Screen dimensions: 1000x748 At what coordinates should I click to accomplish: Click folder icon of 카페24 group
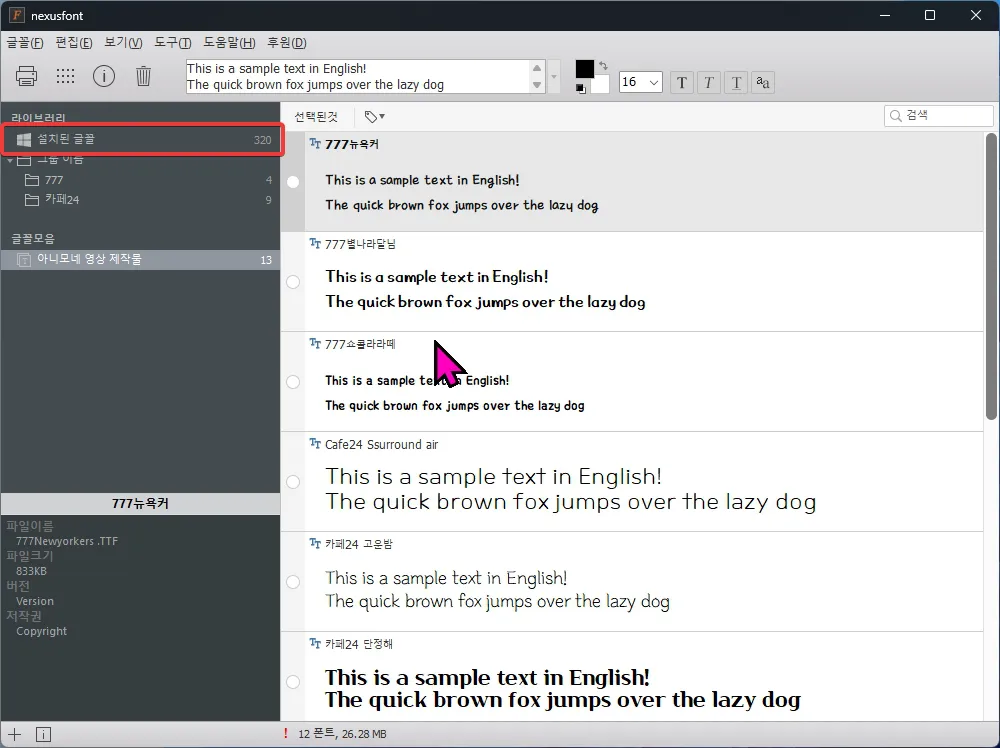[x=32, y=200]
